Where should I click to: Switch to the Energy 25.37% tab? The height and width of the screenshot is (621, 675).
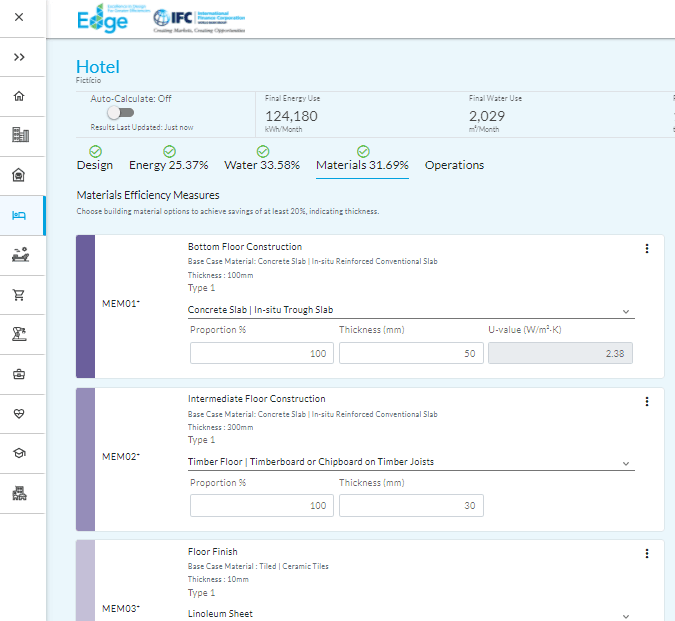point(168,165)
